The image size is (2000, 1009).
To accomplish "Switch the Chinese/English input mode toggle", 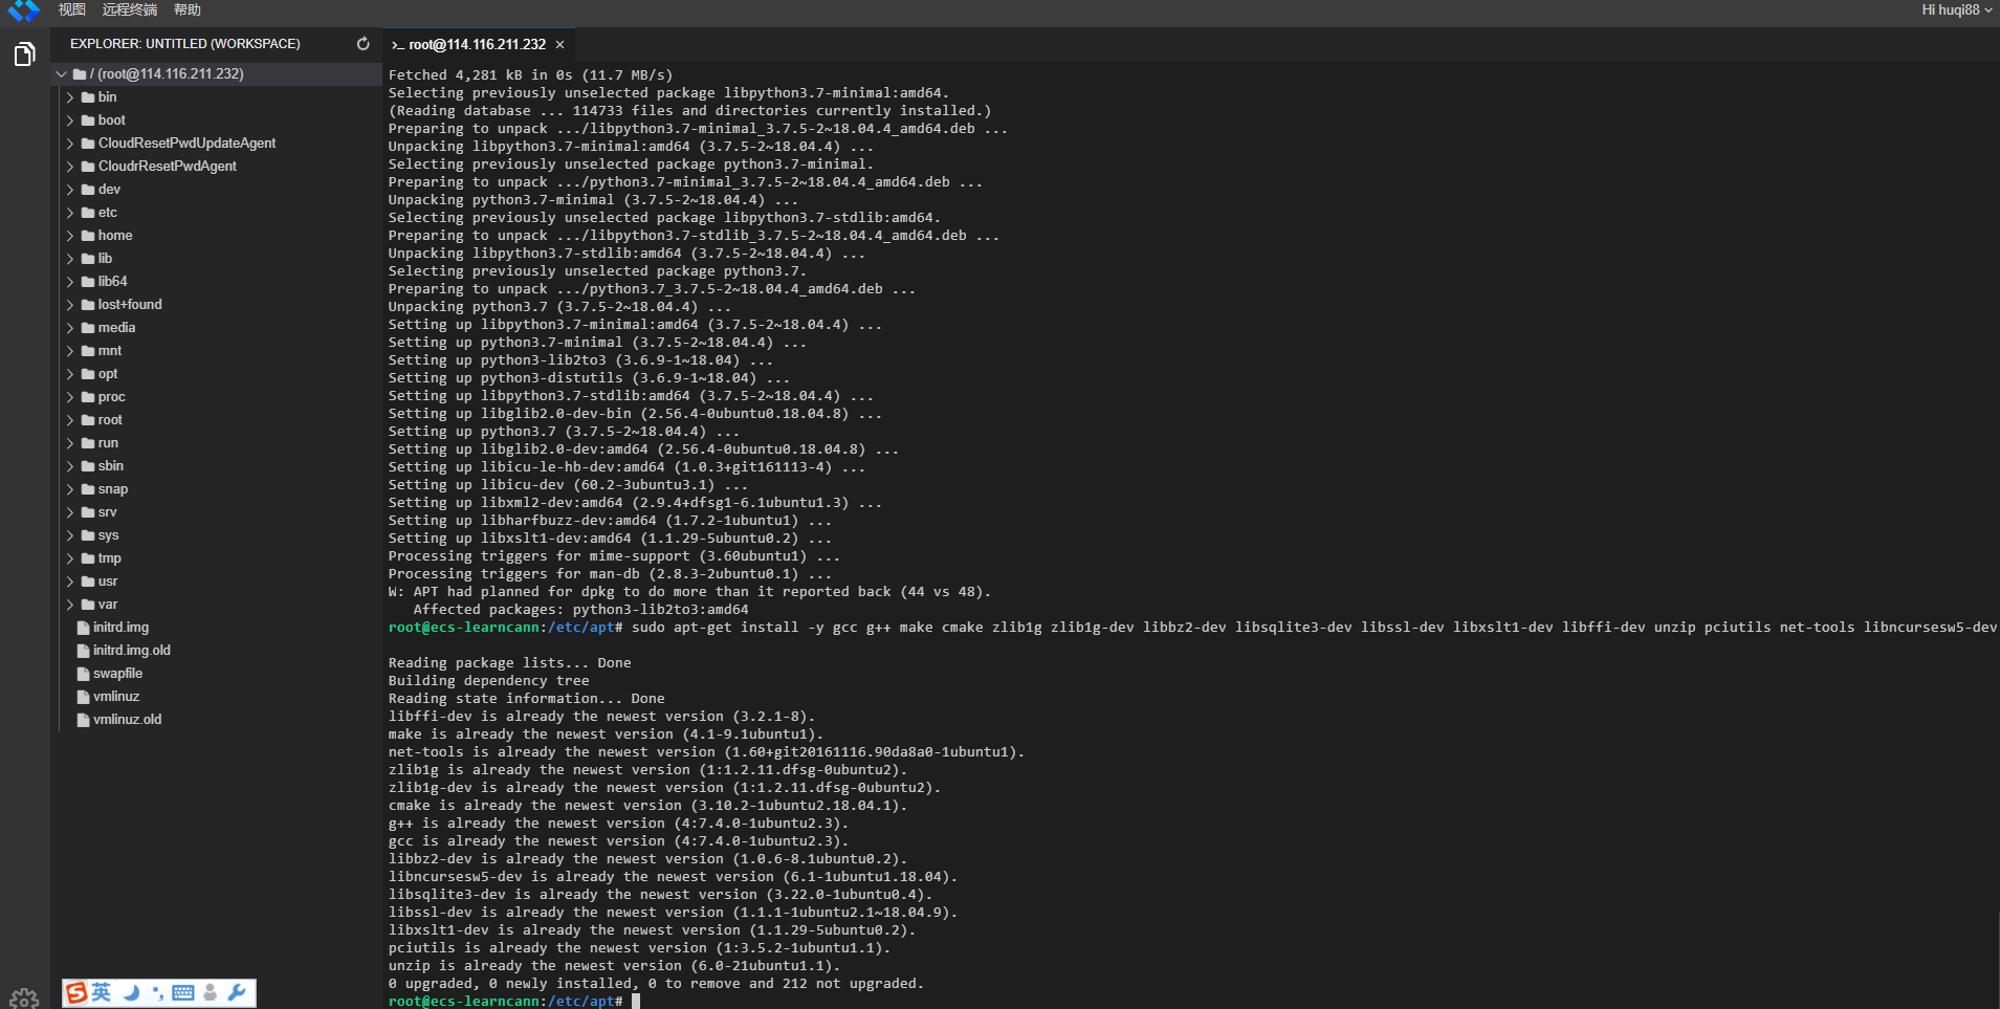I will 102,993.
